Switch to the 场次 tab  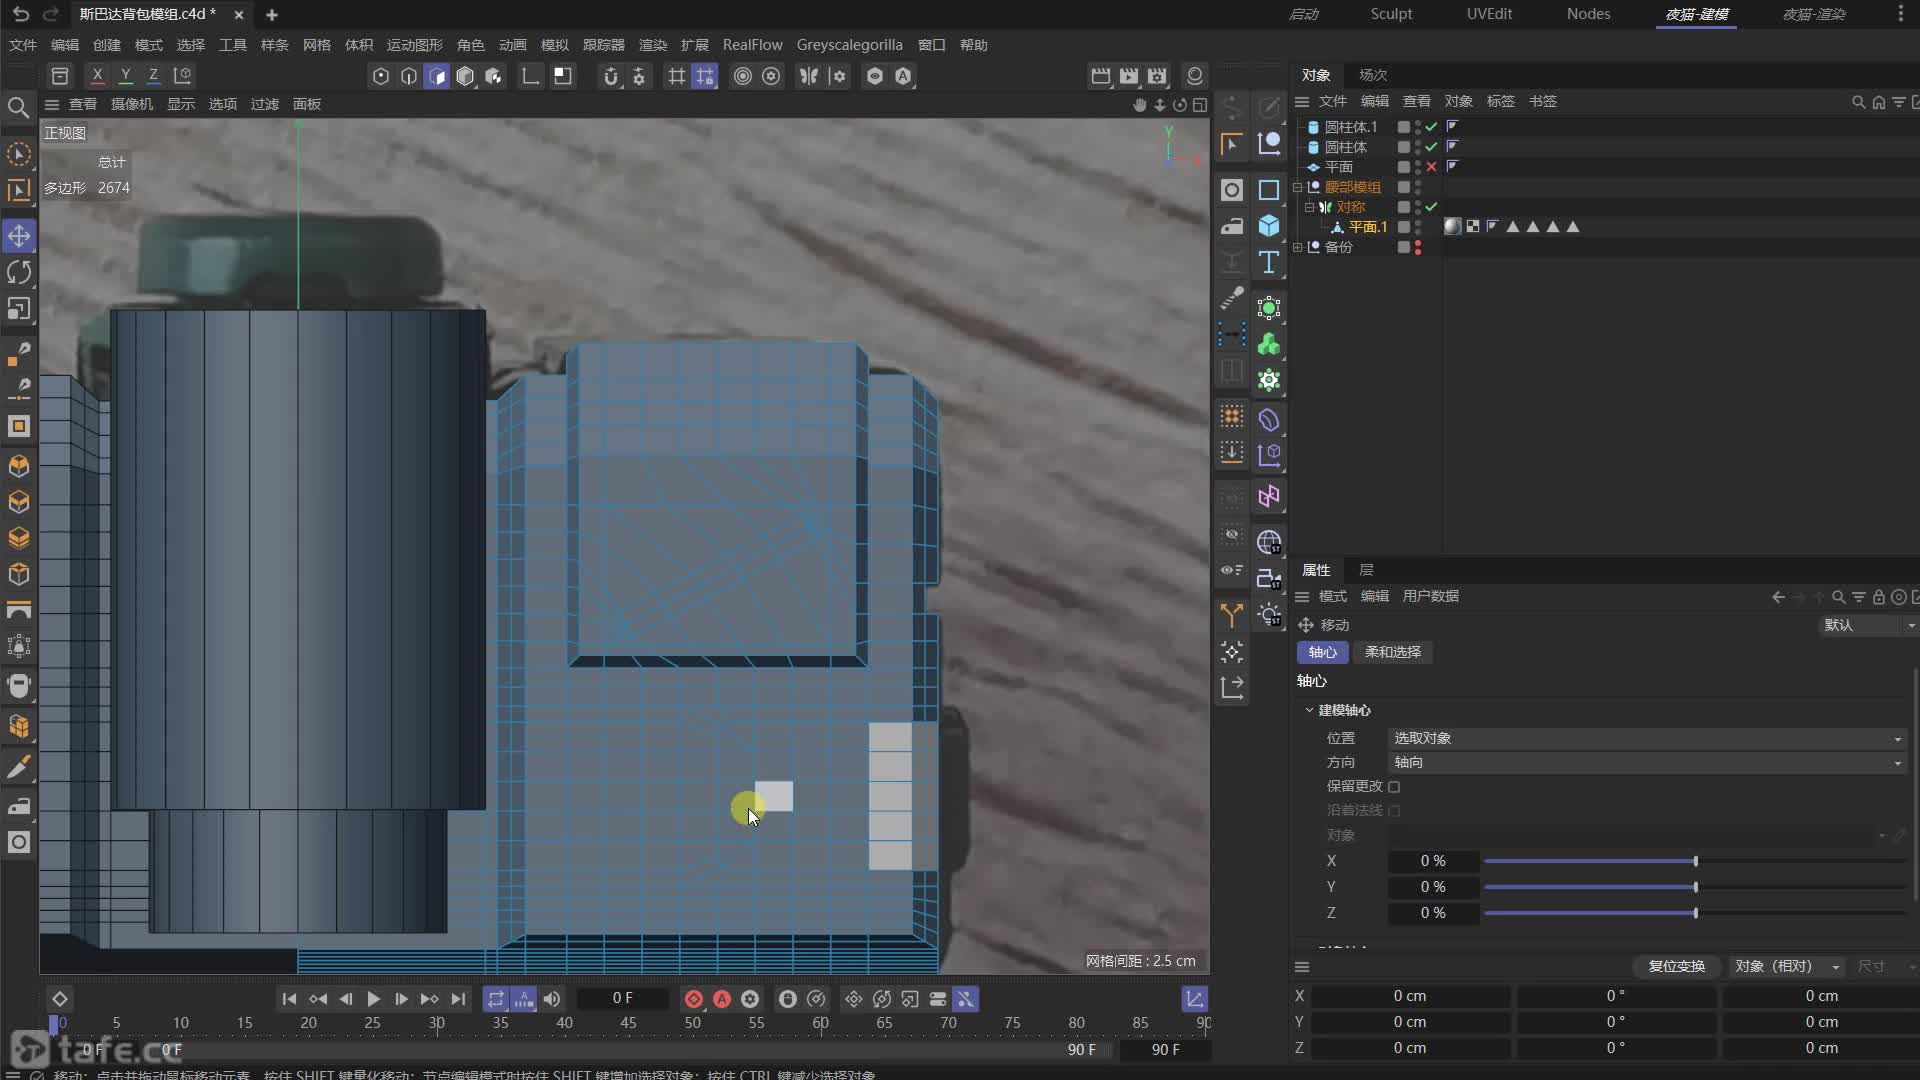click(x=1373, y=75)
